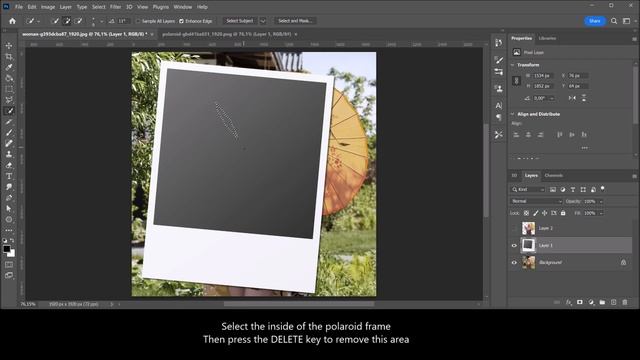This screenshot has width=640, height=360.
Task: Select the Brush tool
Action: click(9, 132)
